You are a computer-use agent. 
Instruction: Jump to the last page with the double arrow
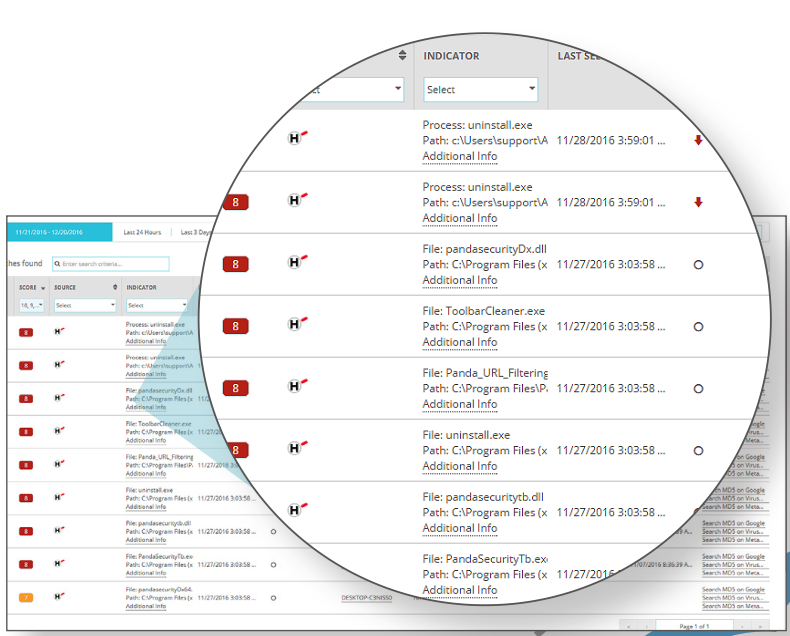(x=760, y=626)
